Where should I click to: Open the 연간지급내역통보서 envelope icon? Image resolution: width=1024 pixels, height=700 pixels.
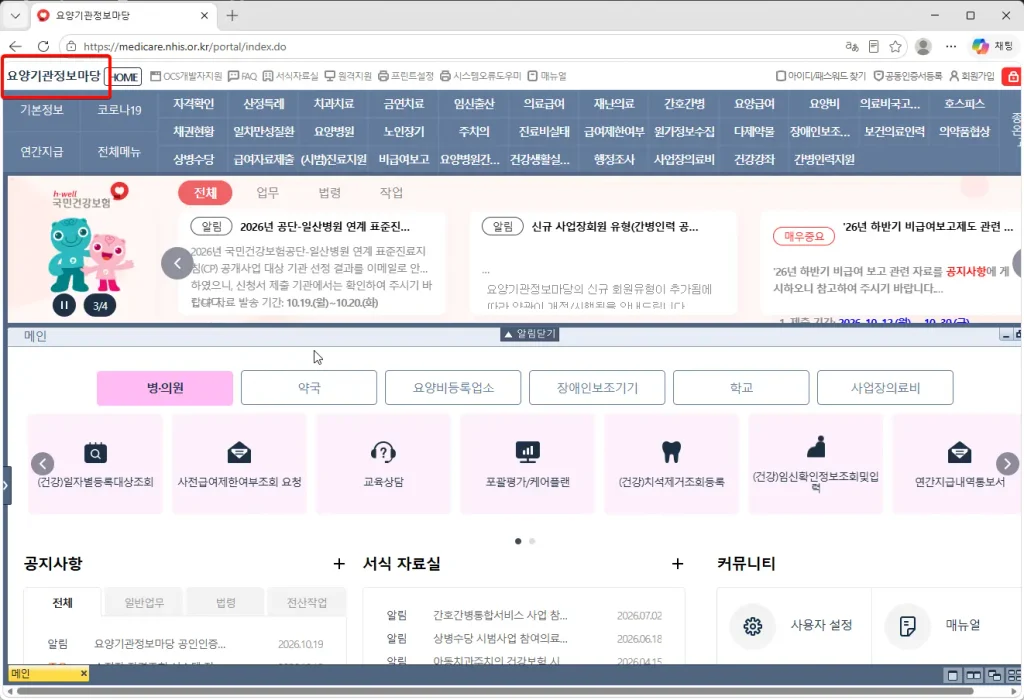click(959, 452)
